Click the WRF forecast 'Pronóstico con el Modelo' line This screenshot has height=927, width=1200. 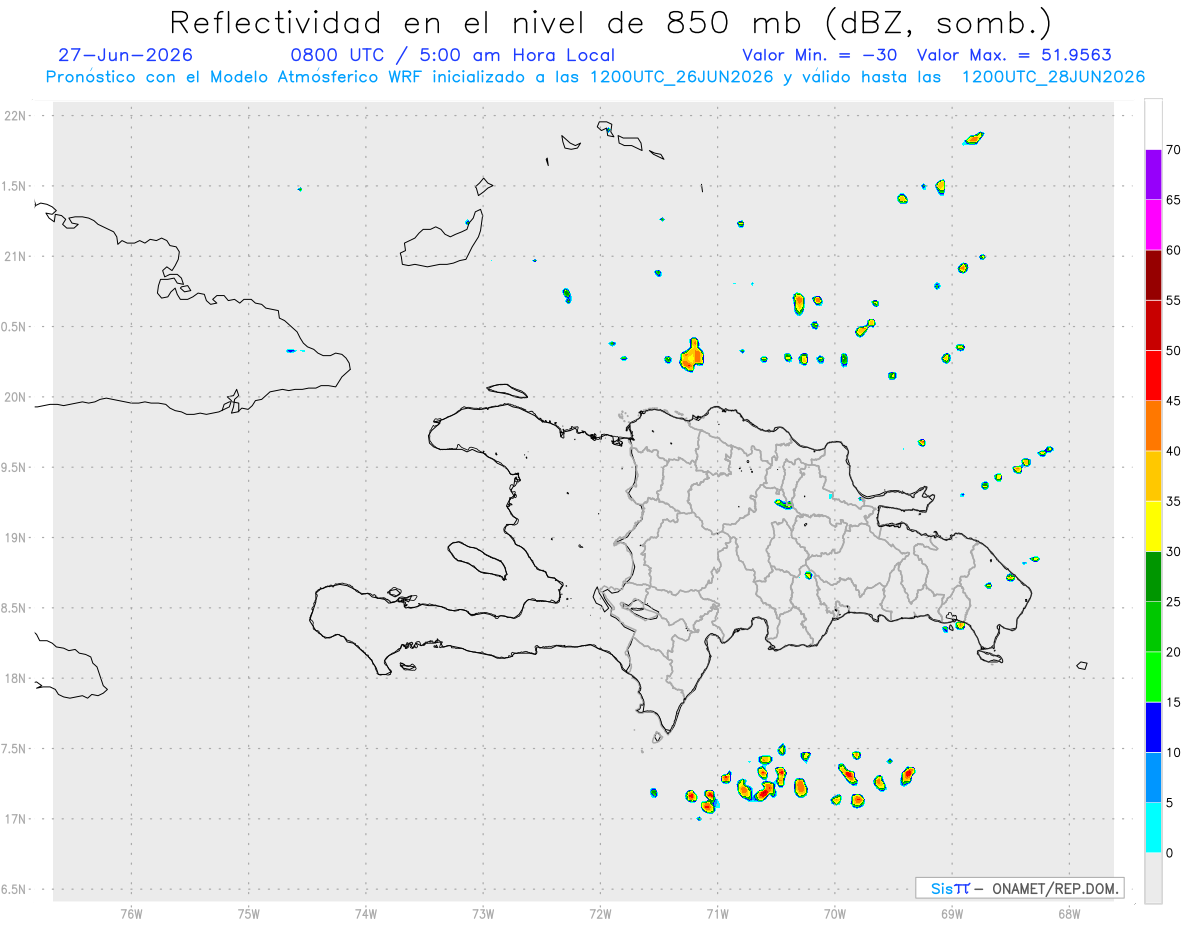[x=595, y=77]
